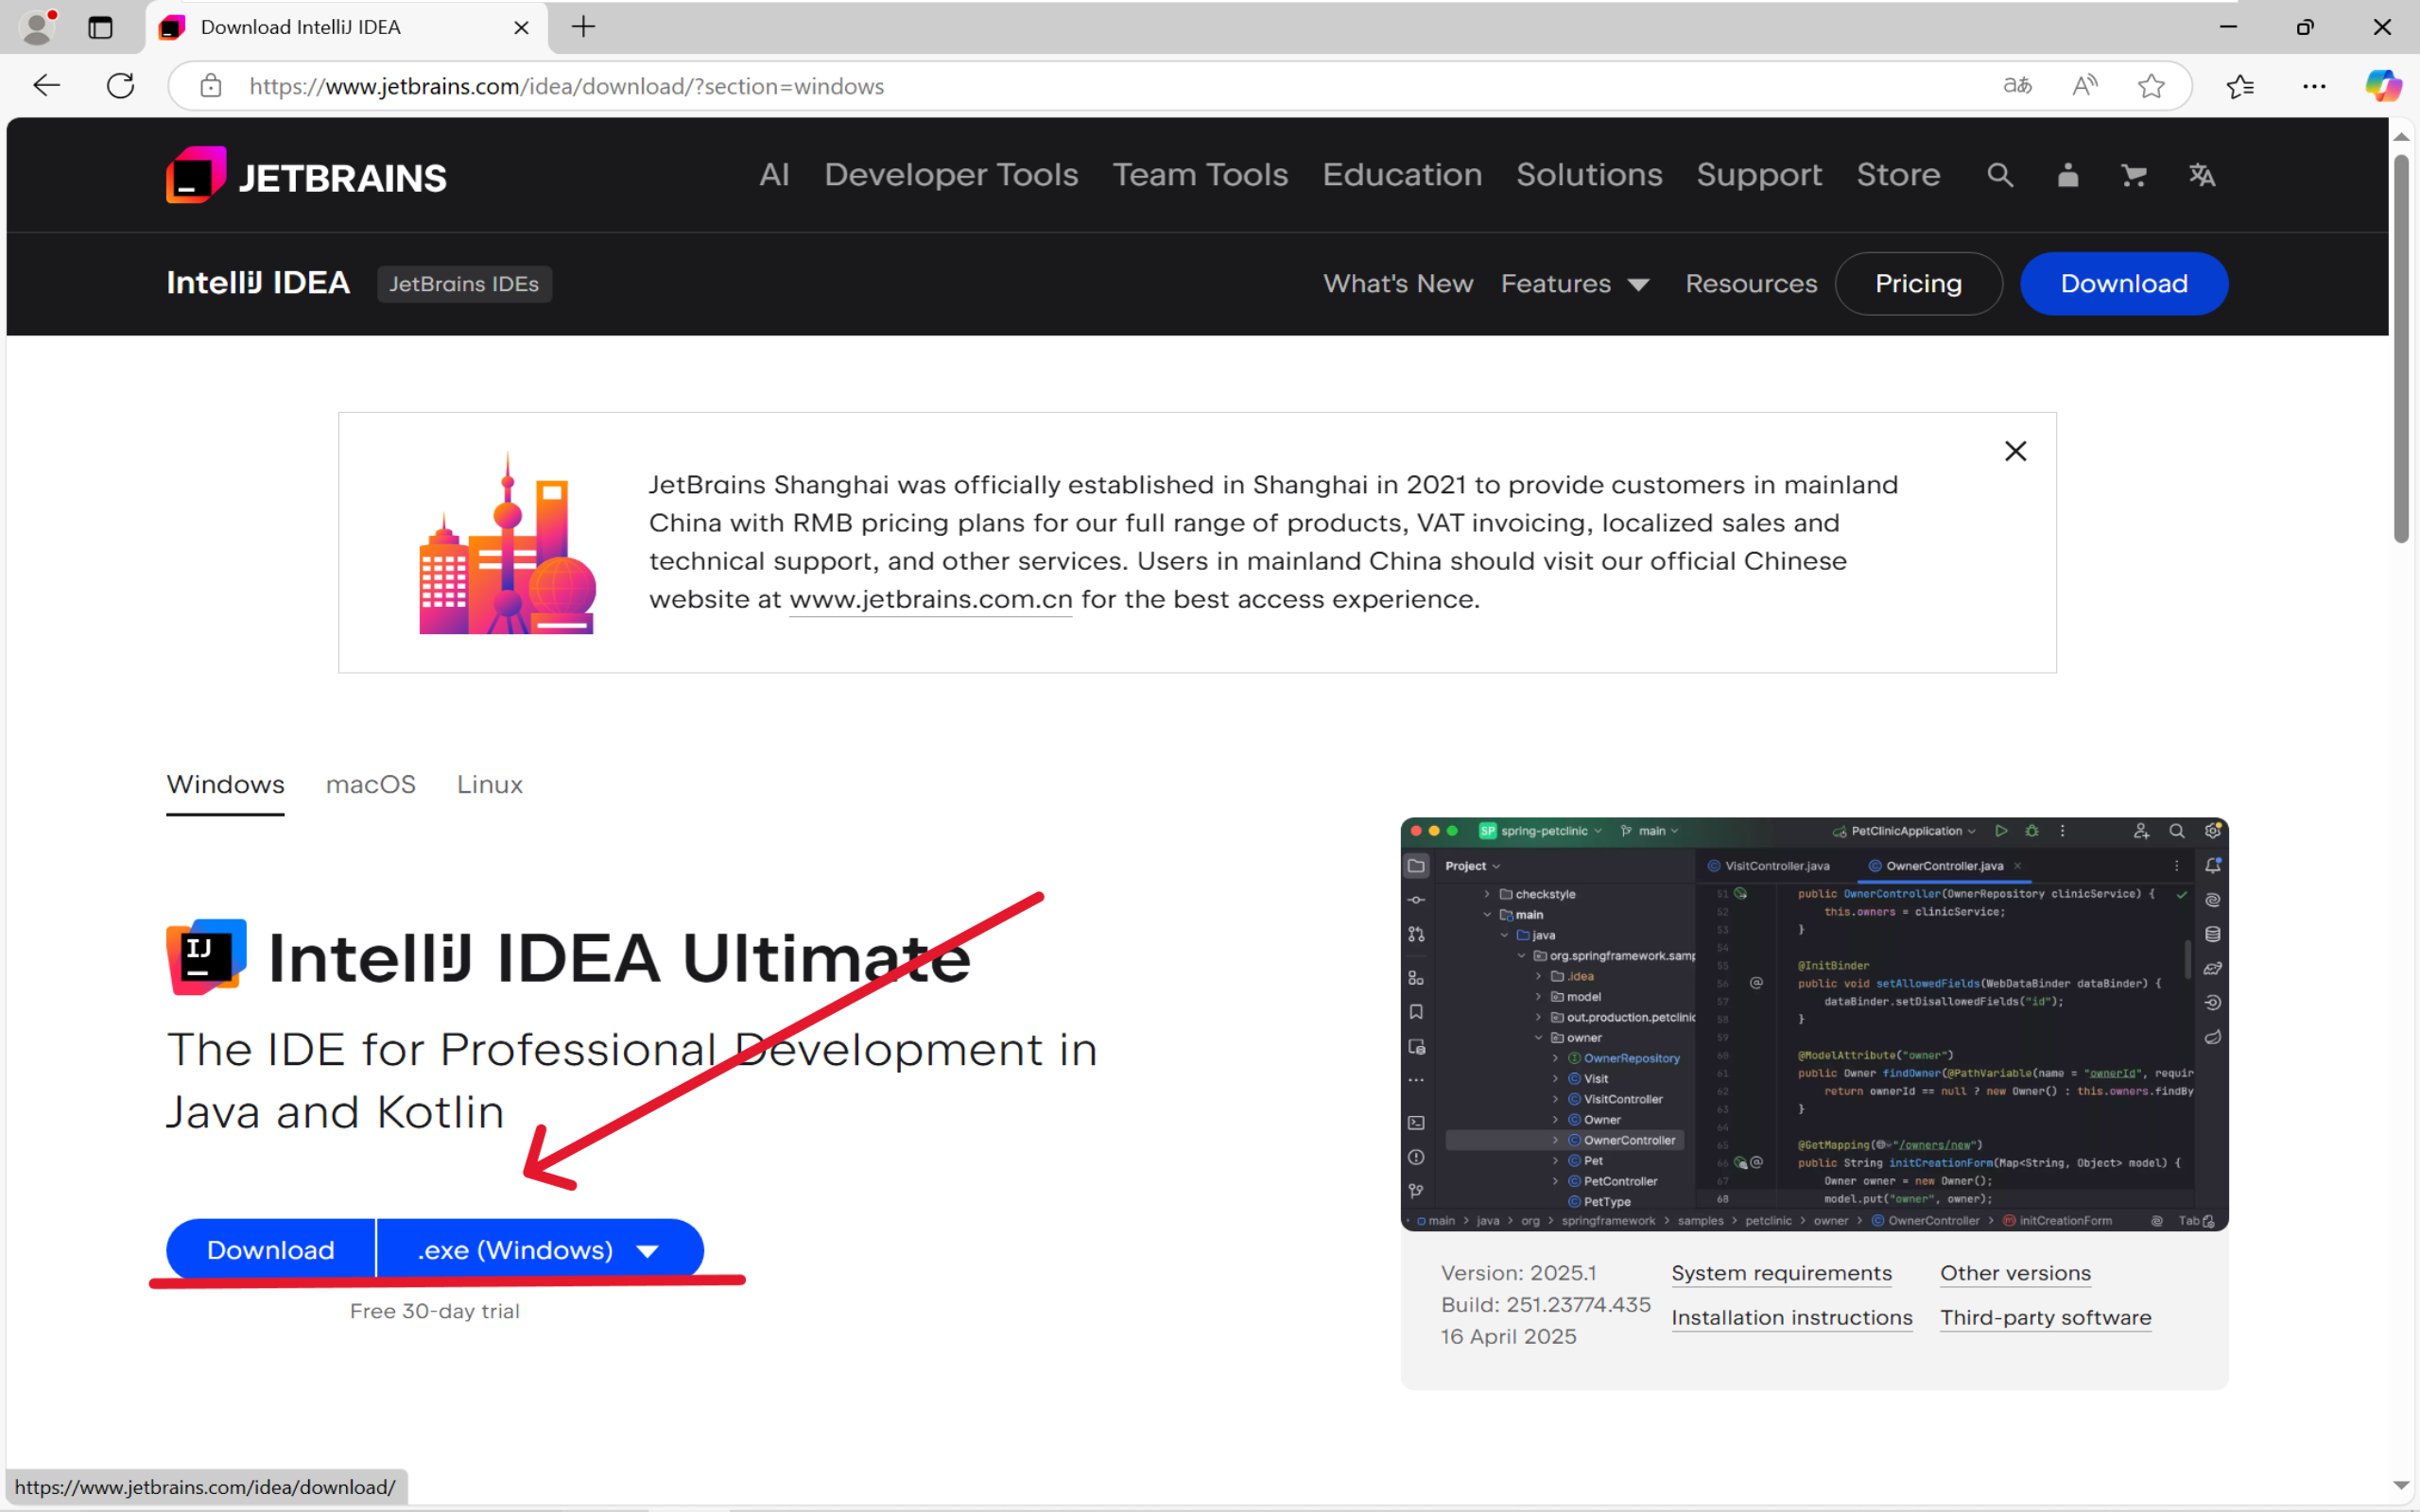
Task: Expand the Features dropdown
Action: (1575, 283)
